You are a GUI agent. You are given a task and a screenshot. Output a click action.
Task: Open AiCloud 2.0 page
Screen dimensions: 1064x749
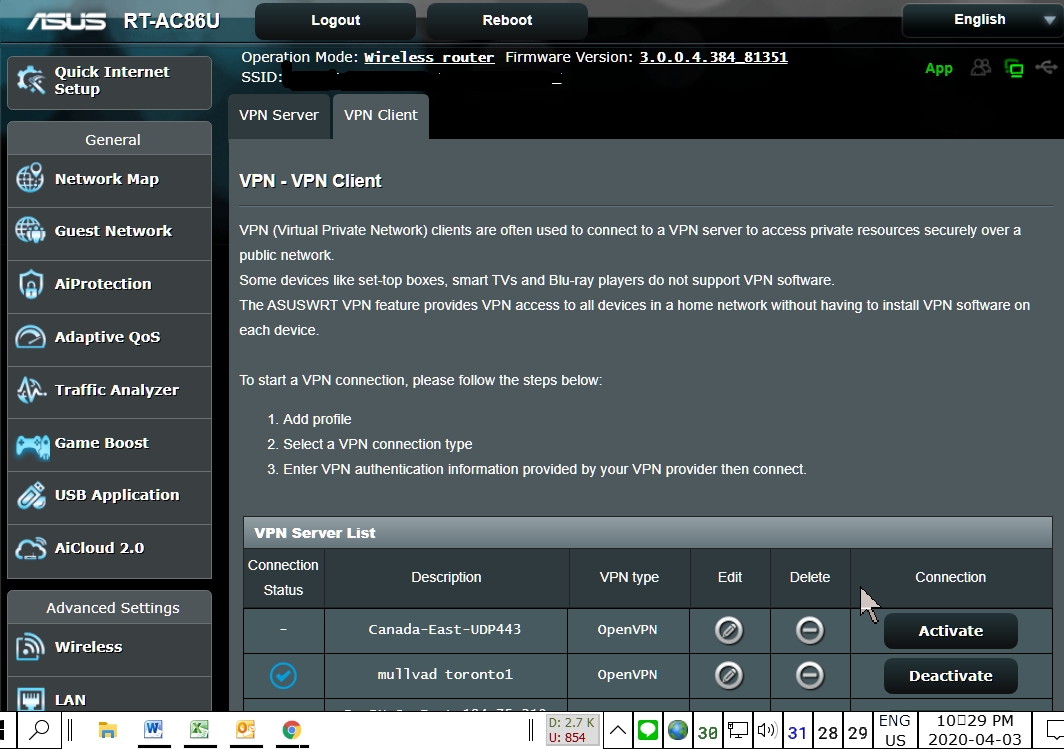[x=109, y=549]
